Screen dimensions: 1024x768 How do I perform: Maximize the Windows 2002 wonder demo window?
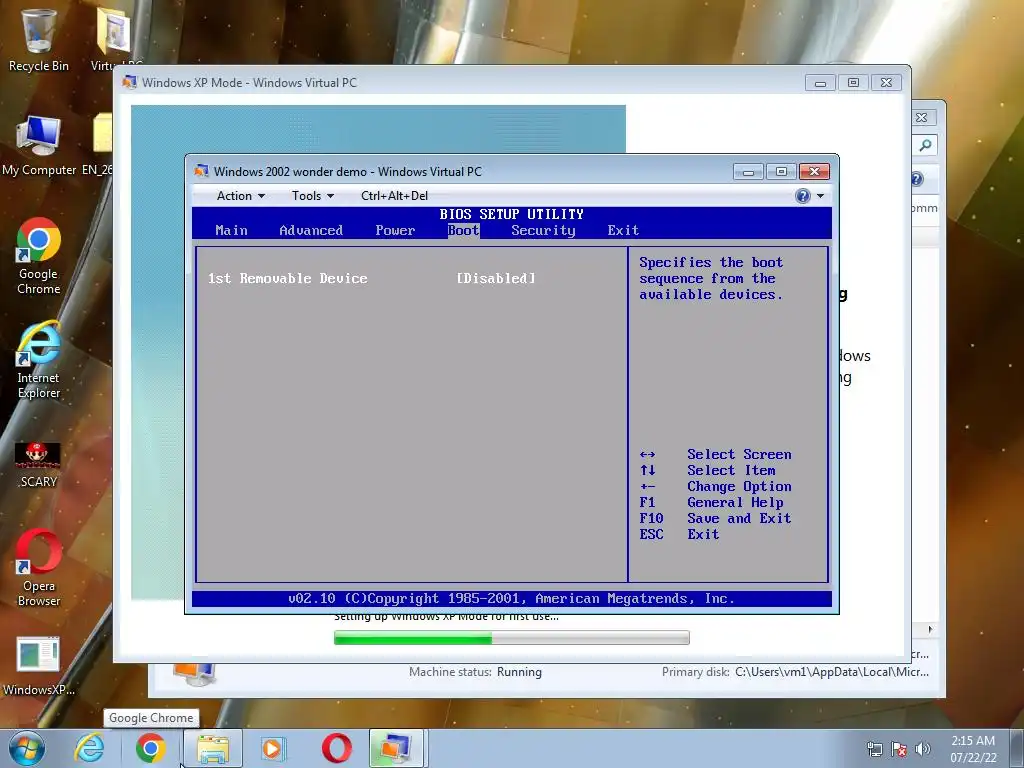[x=781, y=172]
